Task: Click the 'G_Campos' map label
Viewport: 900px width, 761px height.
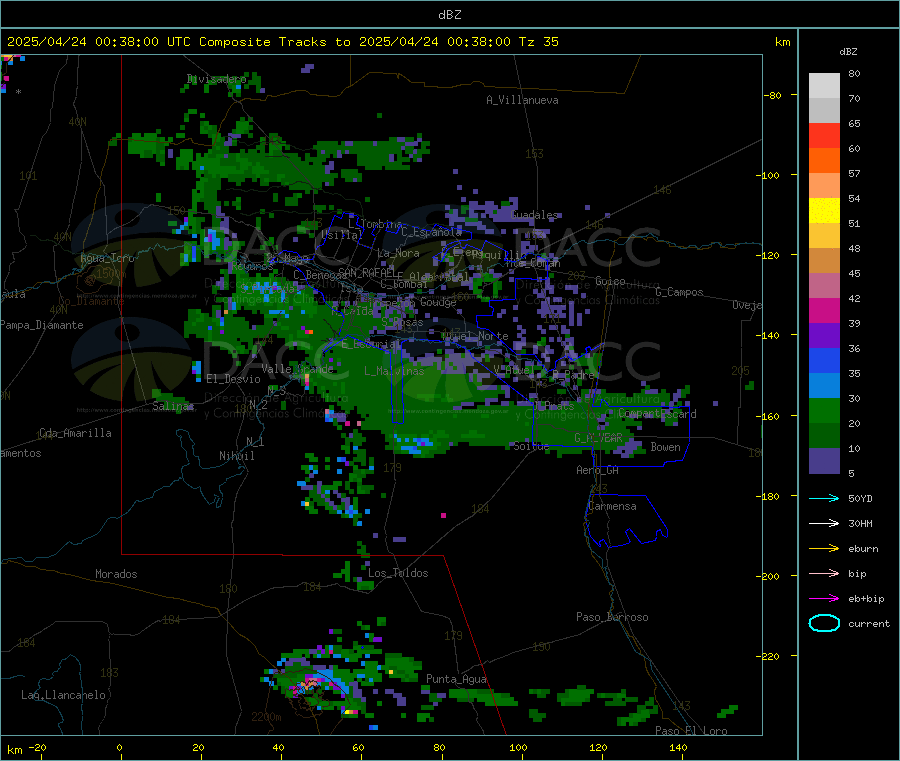Action: [679, 292]
